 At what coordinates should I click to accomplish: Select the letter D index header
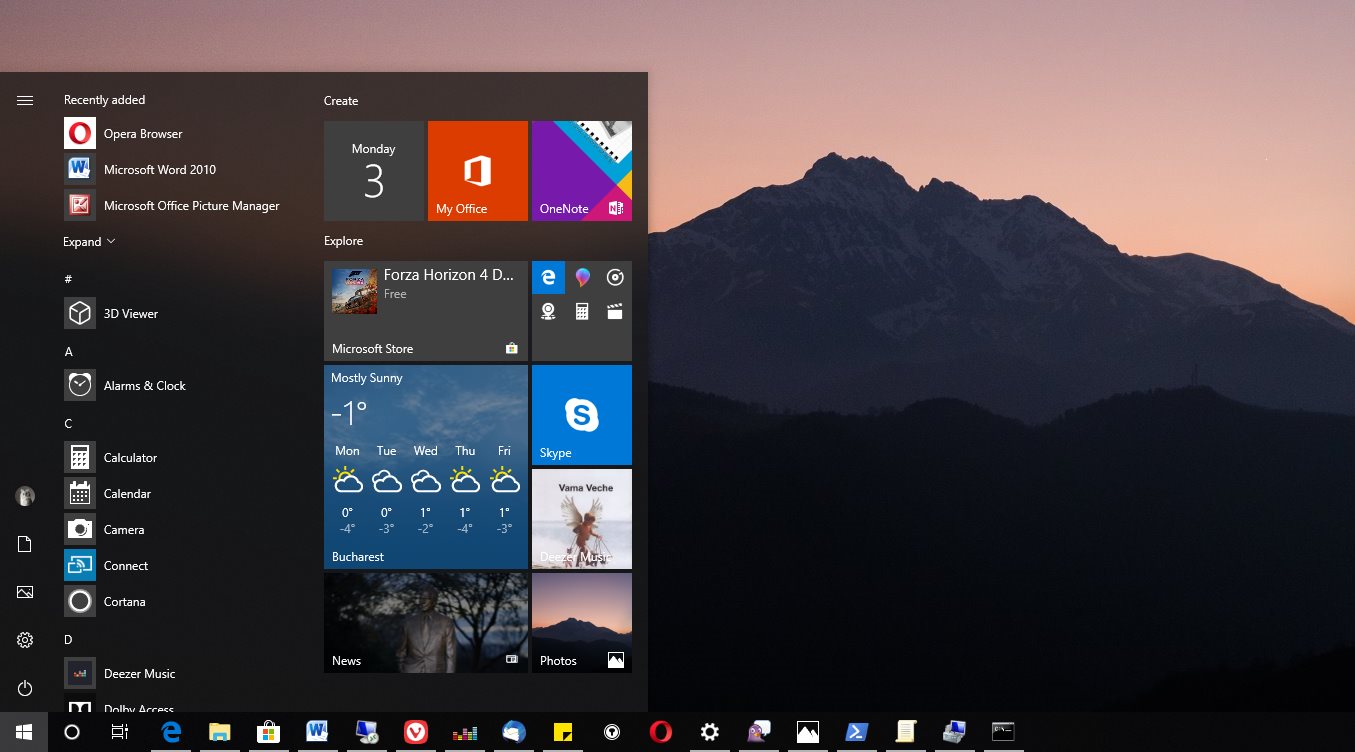(69, 640)
